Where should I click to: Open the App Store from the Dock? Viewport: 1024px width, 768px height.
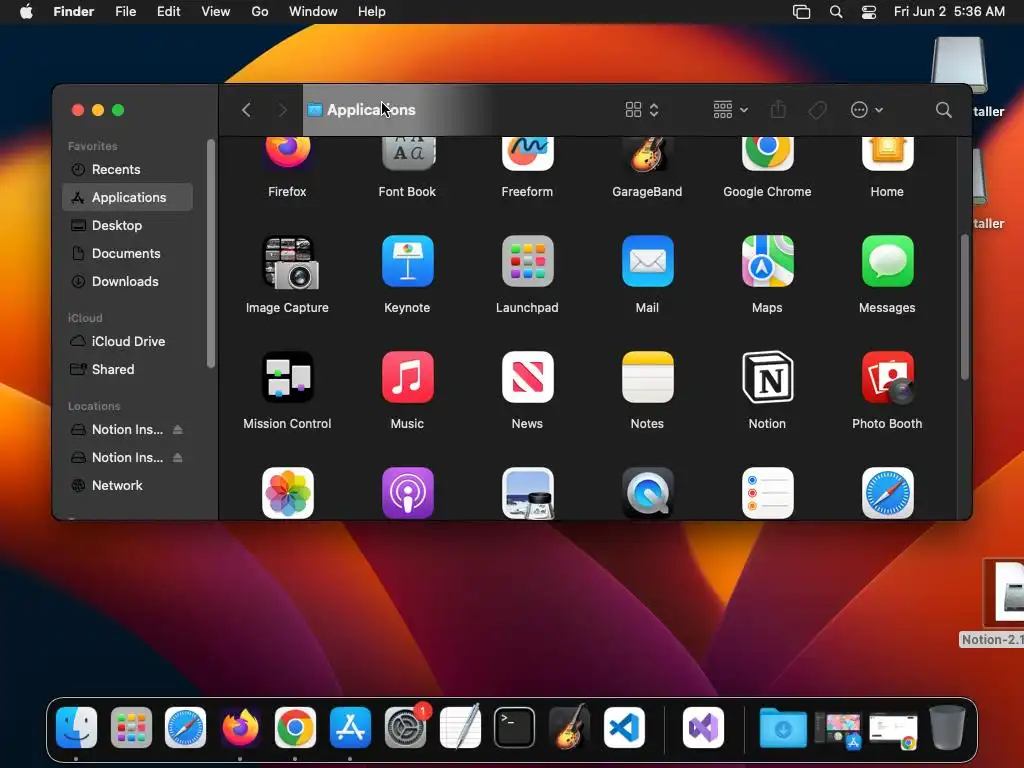point(350,727)
